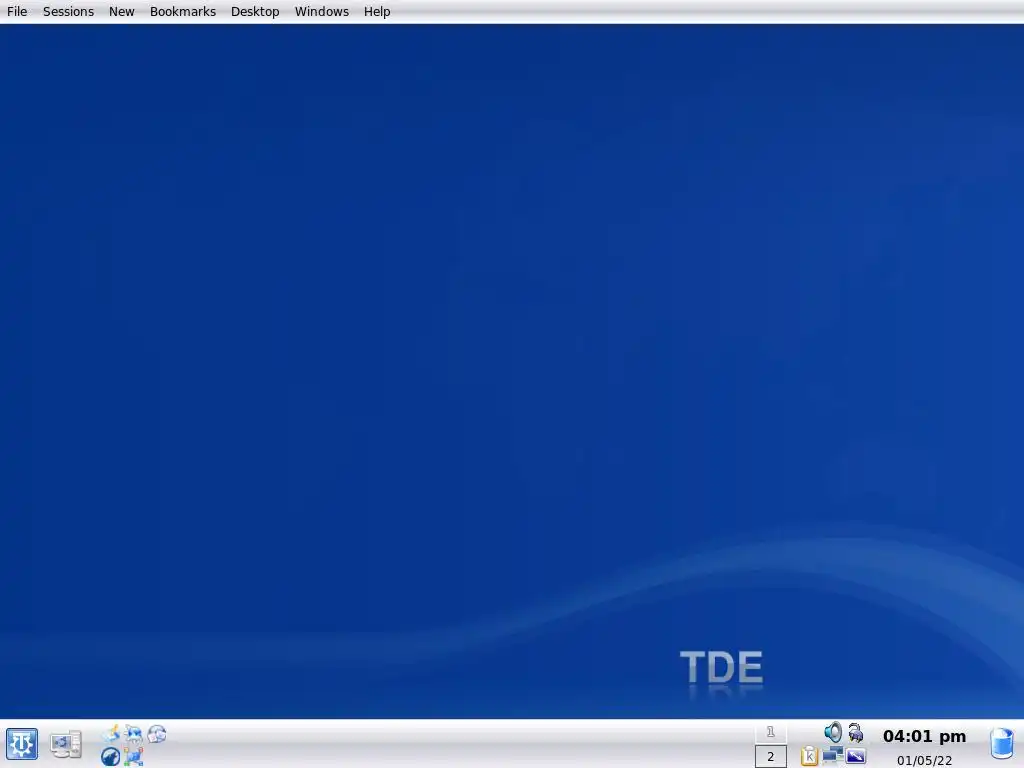Launch the globe-with-documents quick launcher icon
Viewport: 1024px width, 768px height.
pos(157,733)
